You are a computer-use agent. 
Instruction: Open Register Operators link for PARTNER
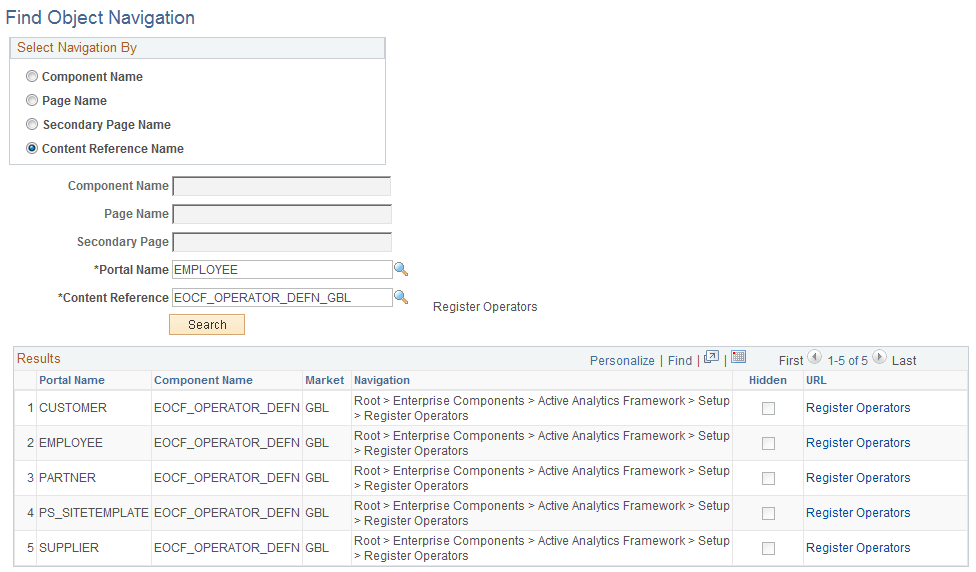(x=858, y=477)
